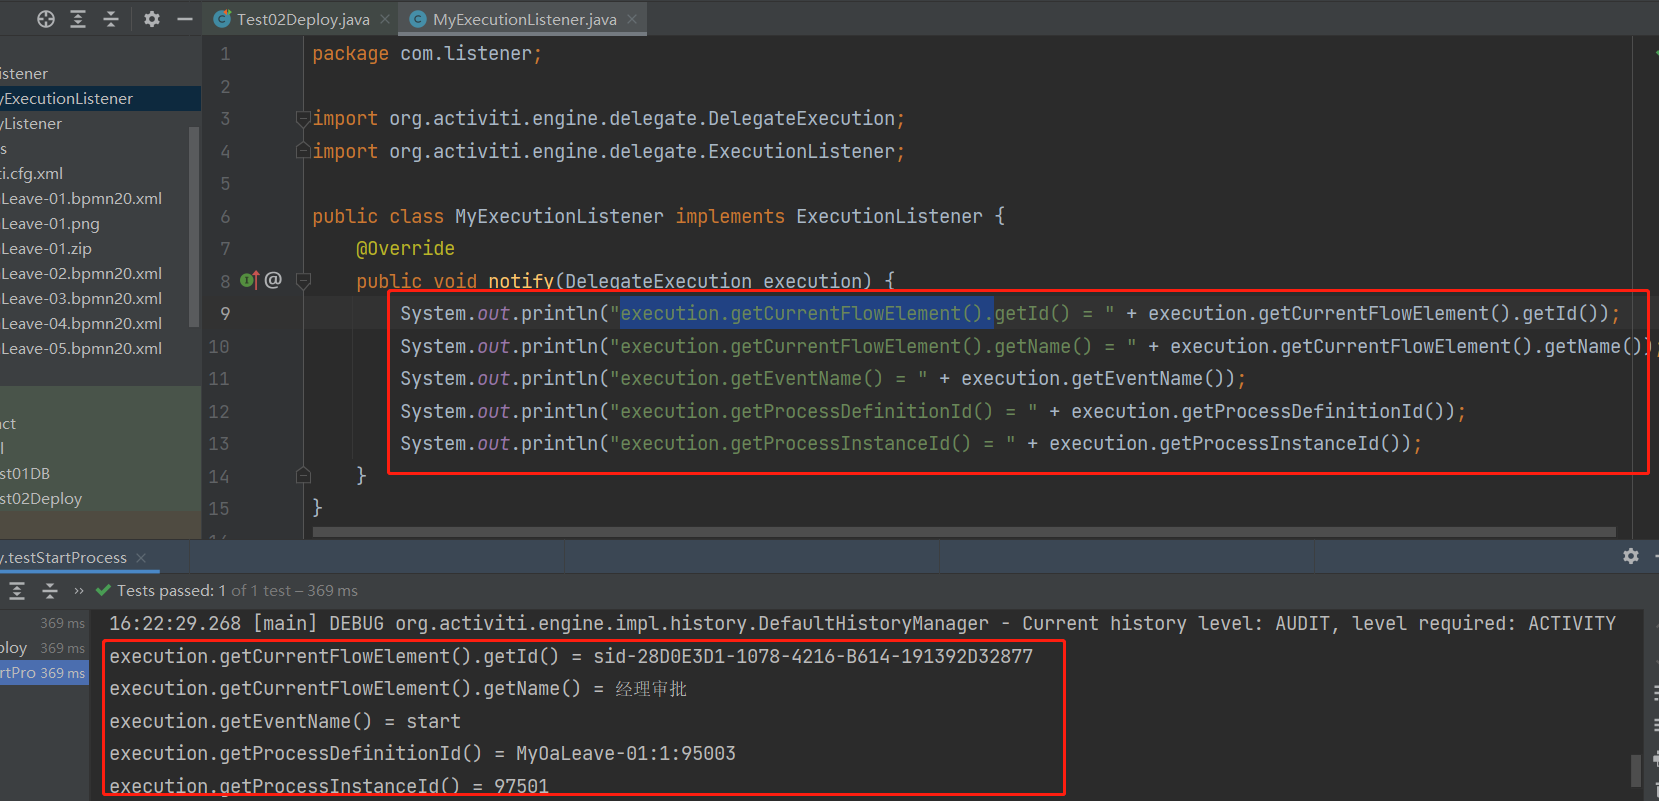Open Project panel settings gear

pyautogui.click(x=152, y=19)
